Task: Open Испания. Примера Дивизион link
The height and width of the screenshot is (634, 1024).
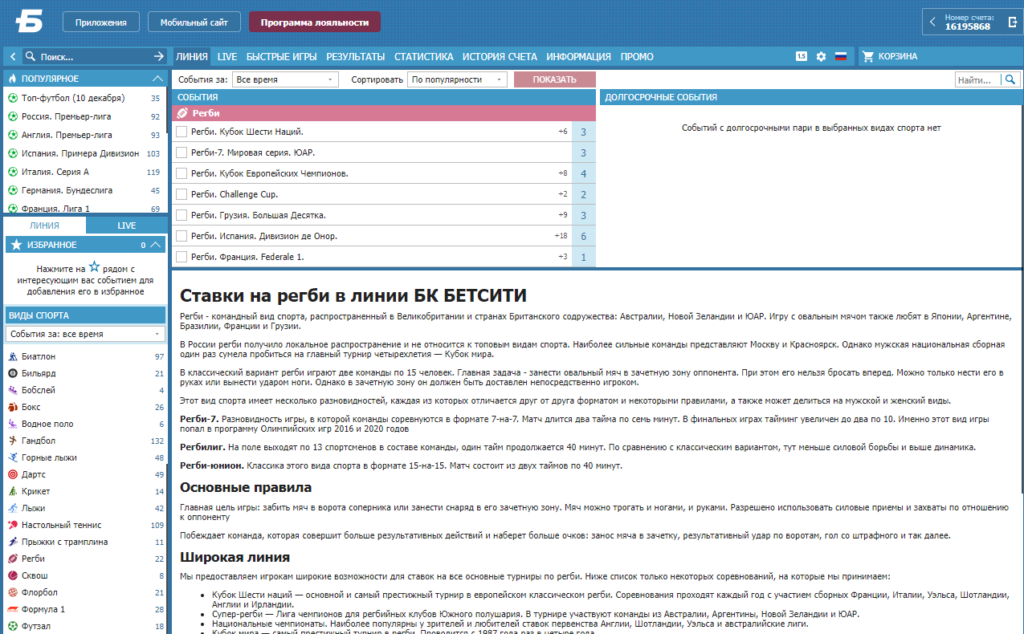Action: (80, 153)
